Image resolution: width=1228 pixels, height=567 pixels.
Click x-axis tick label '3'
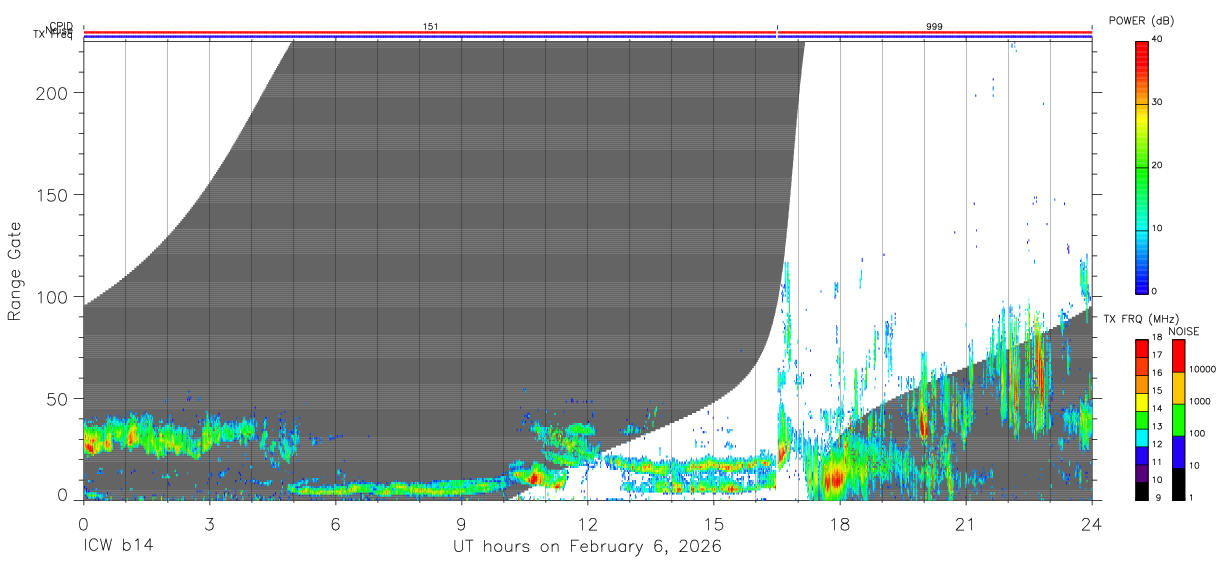tap(209, 524)
